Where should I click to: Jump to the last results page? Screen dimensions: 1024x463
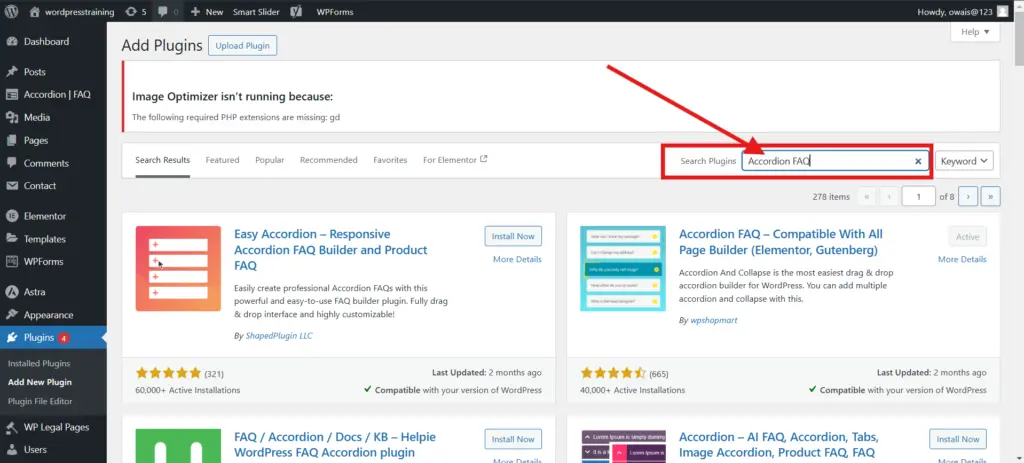991,197
